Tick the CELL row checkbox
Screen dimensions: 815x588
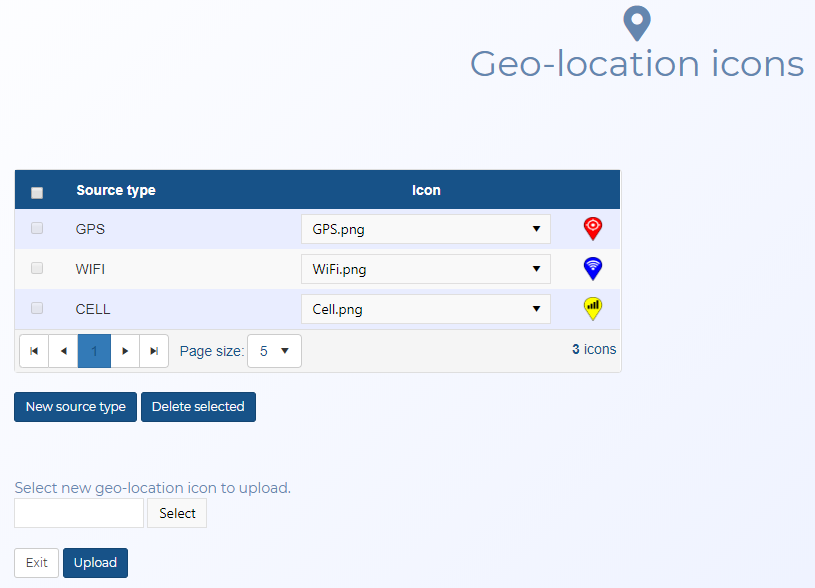(37, 308)
